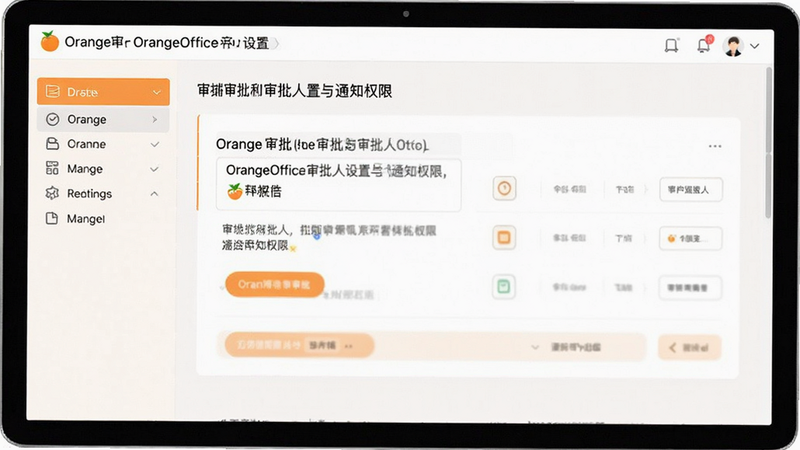Click the page title ending with 通知权限
This screenshot has height=450, width=800.
[x=295, y=91]
